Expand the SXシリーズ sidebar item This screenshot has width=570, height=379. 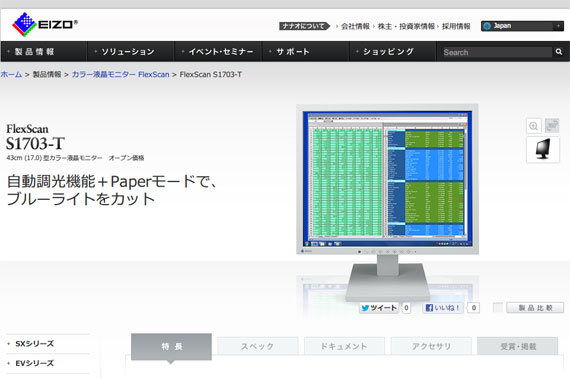tap(35, 344)
